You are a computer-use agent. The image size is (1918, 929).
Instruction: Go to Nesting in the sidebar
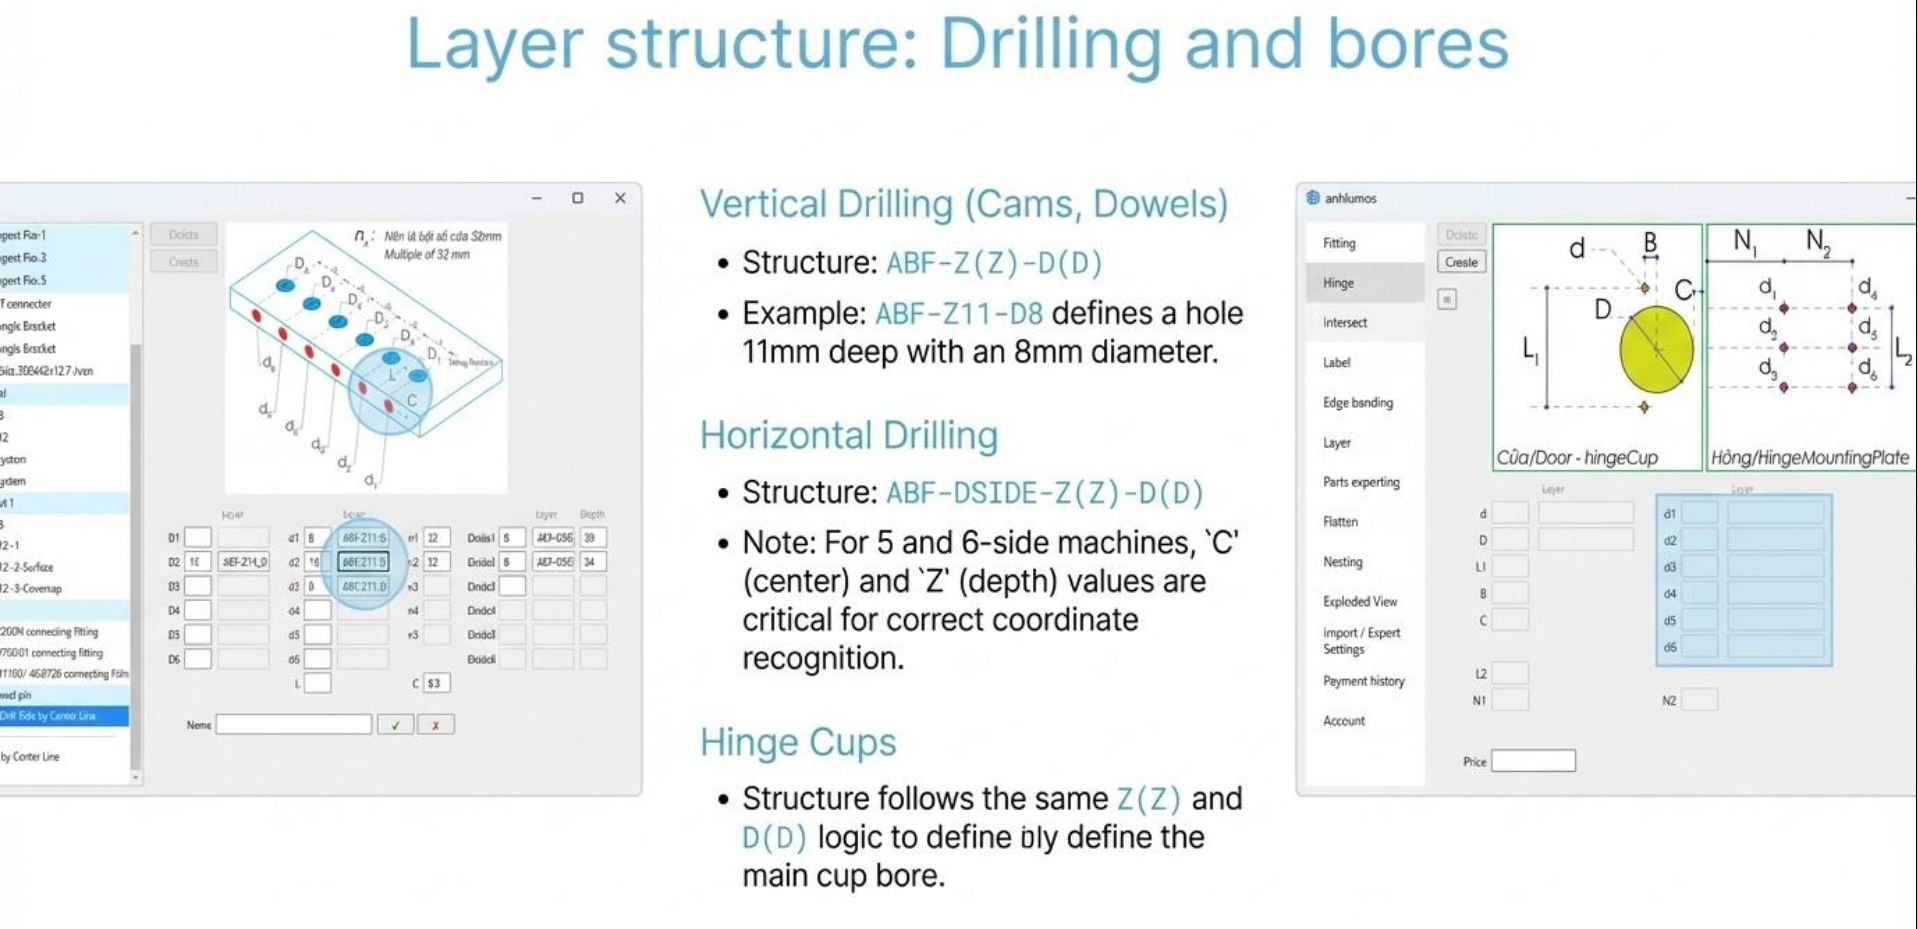click(x=1342, y=562)
